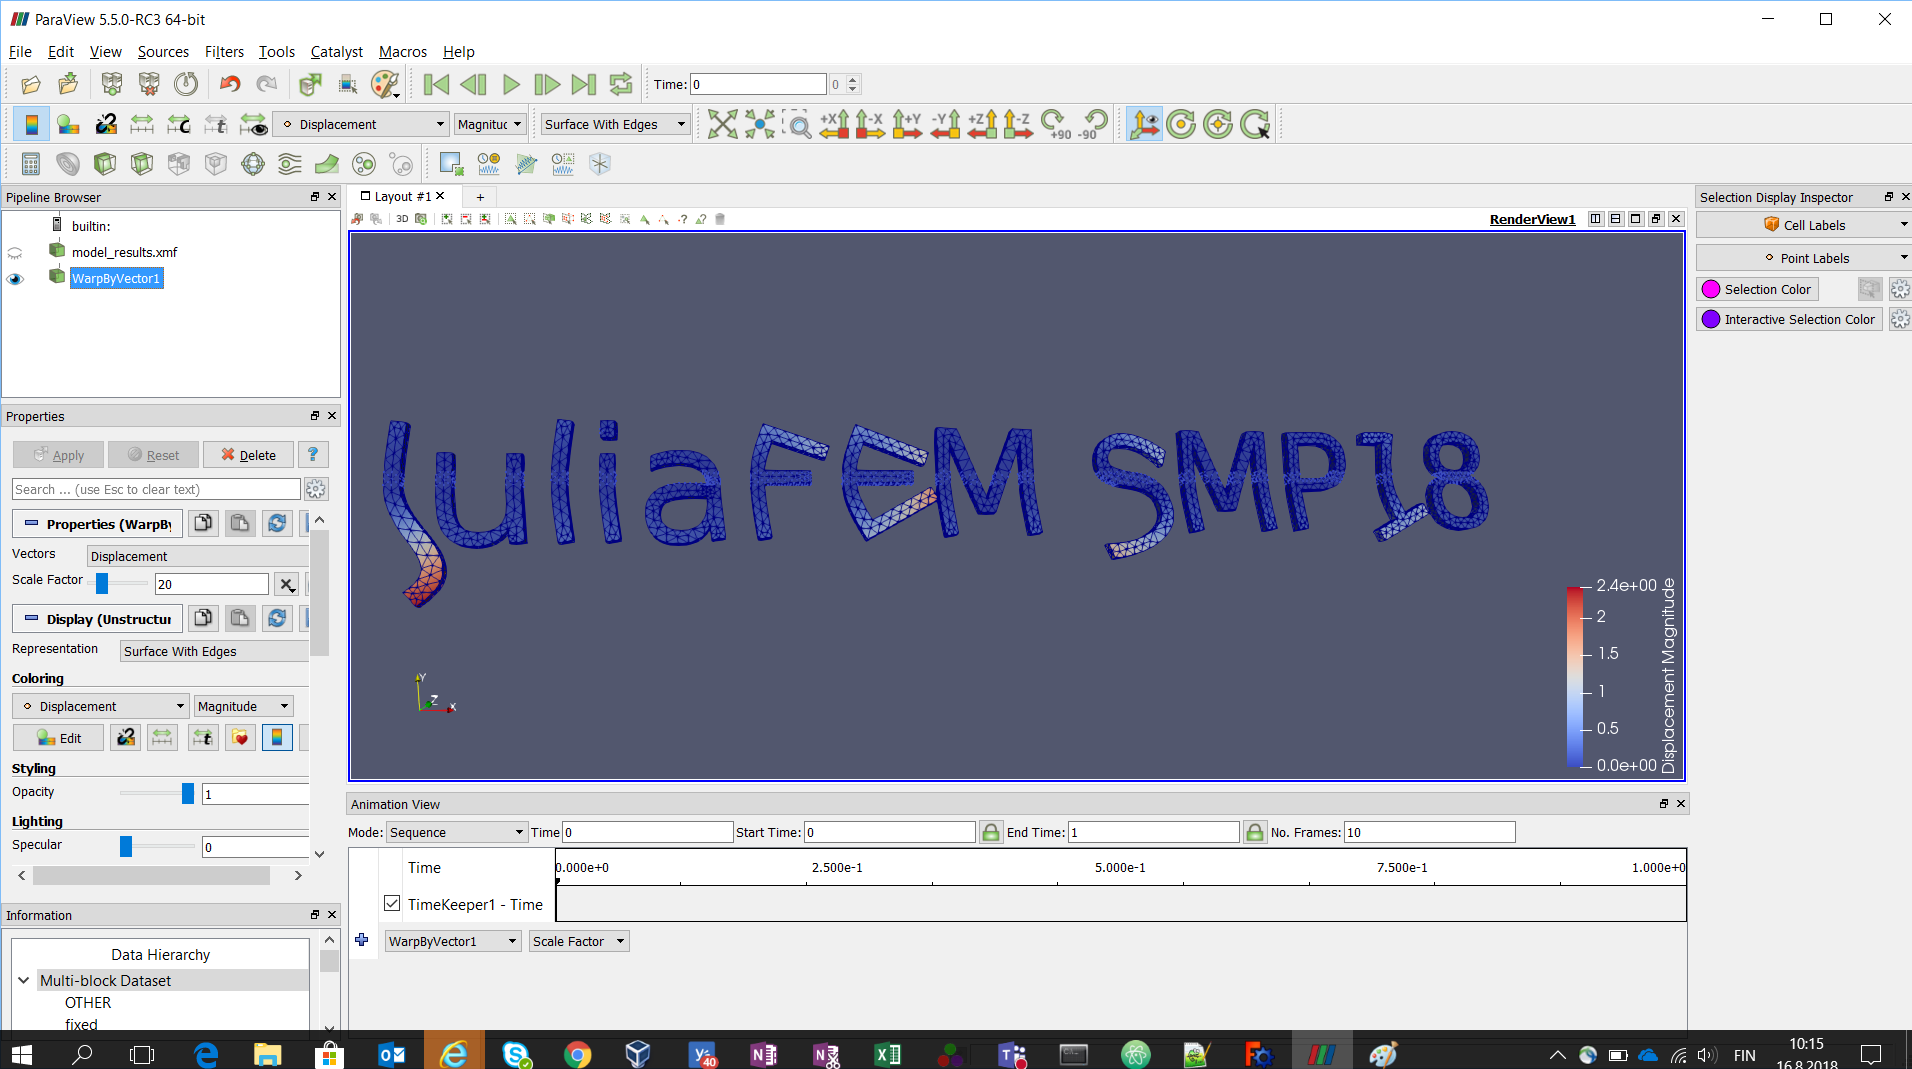
Task: Click the Delete button
Action: tap(248, 455)
